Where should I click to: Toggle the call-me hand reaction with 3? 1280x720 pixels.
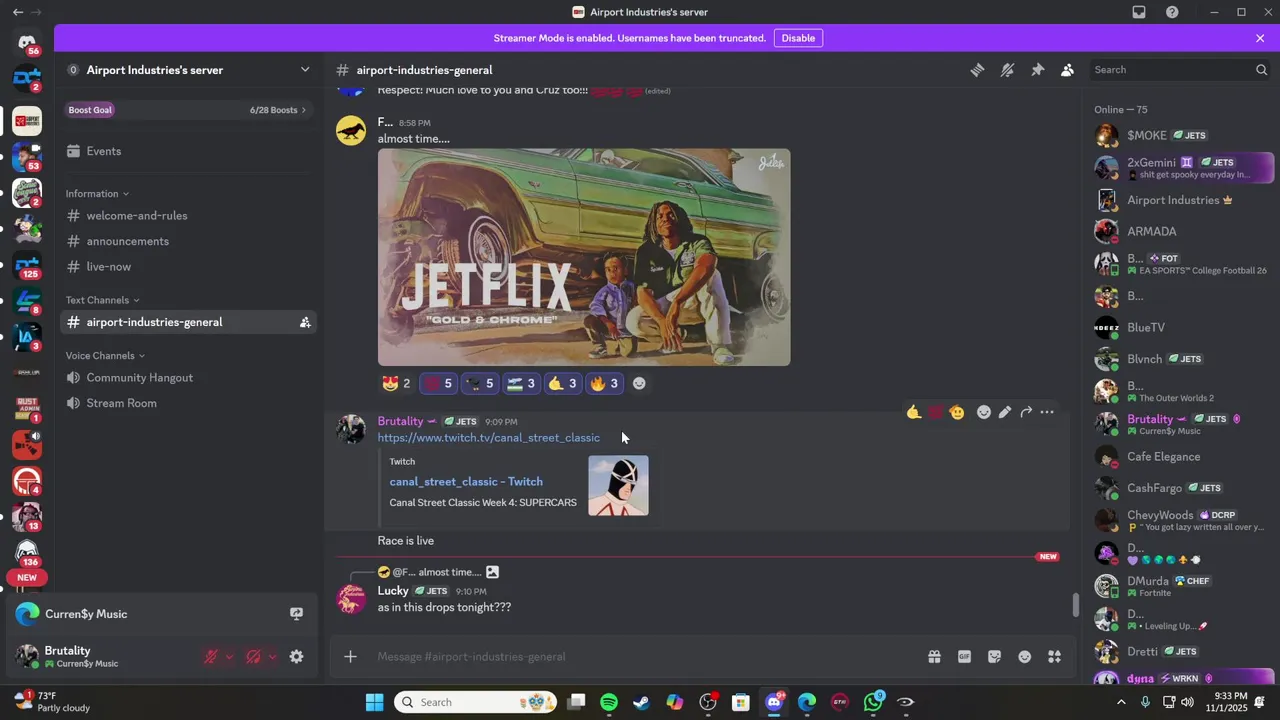562,383
